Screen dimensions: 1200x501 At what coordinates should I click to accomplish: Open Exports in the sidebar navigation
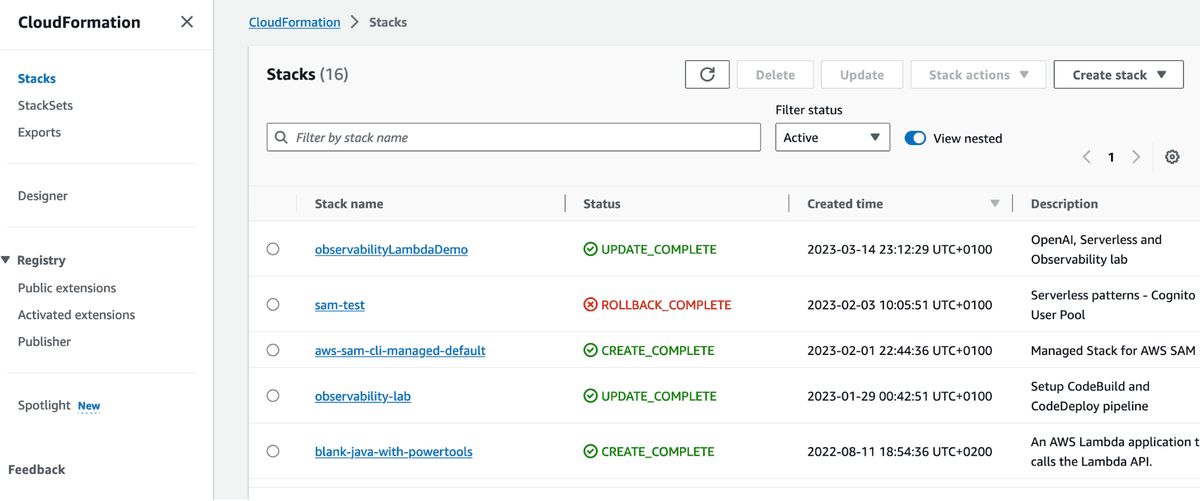tap(39, 132)
